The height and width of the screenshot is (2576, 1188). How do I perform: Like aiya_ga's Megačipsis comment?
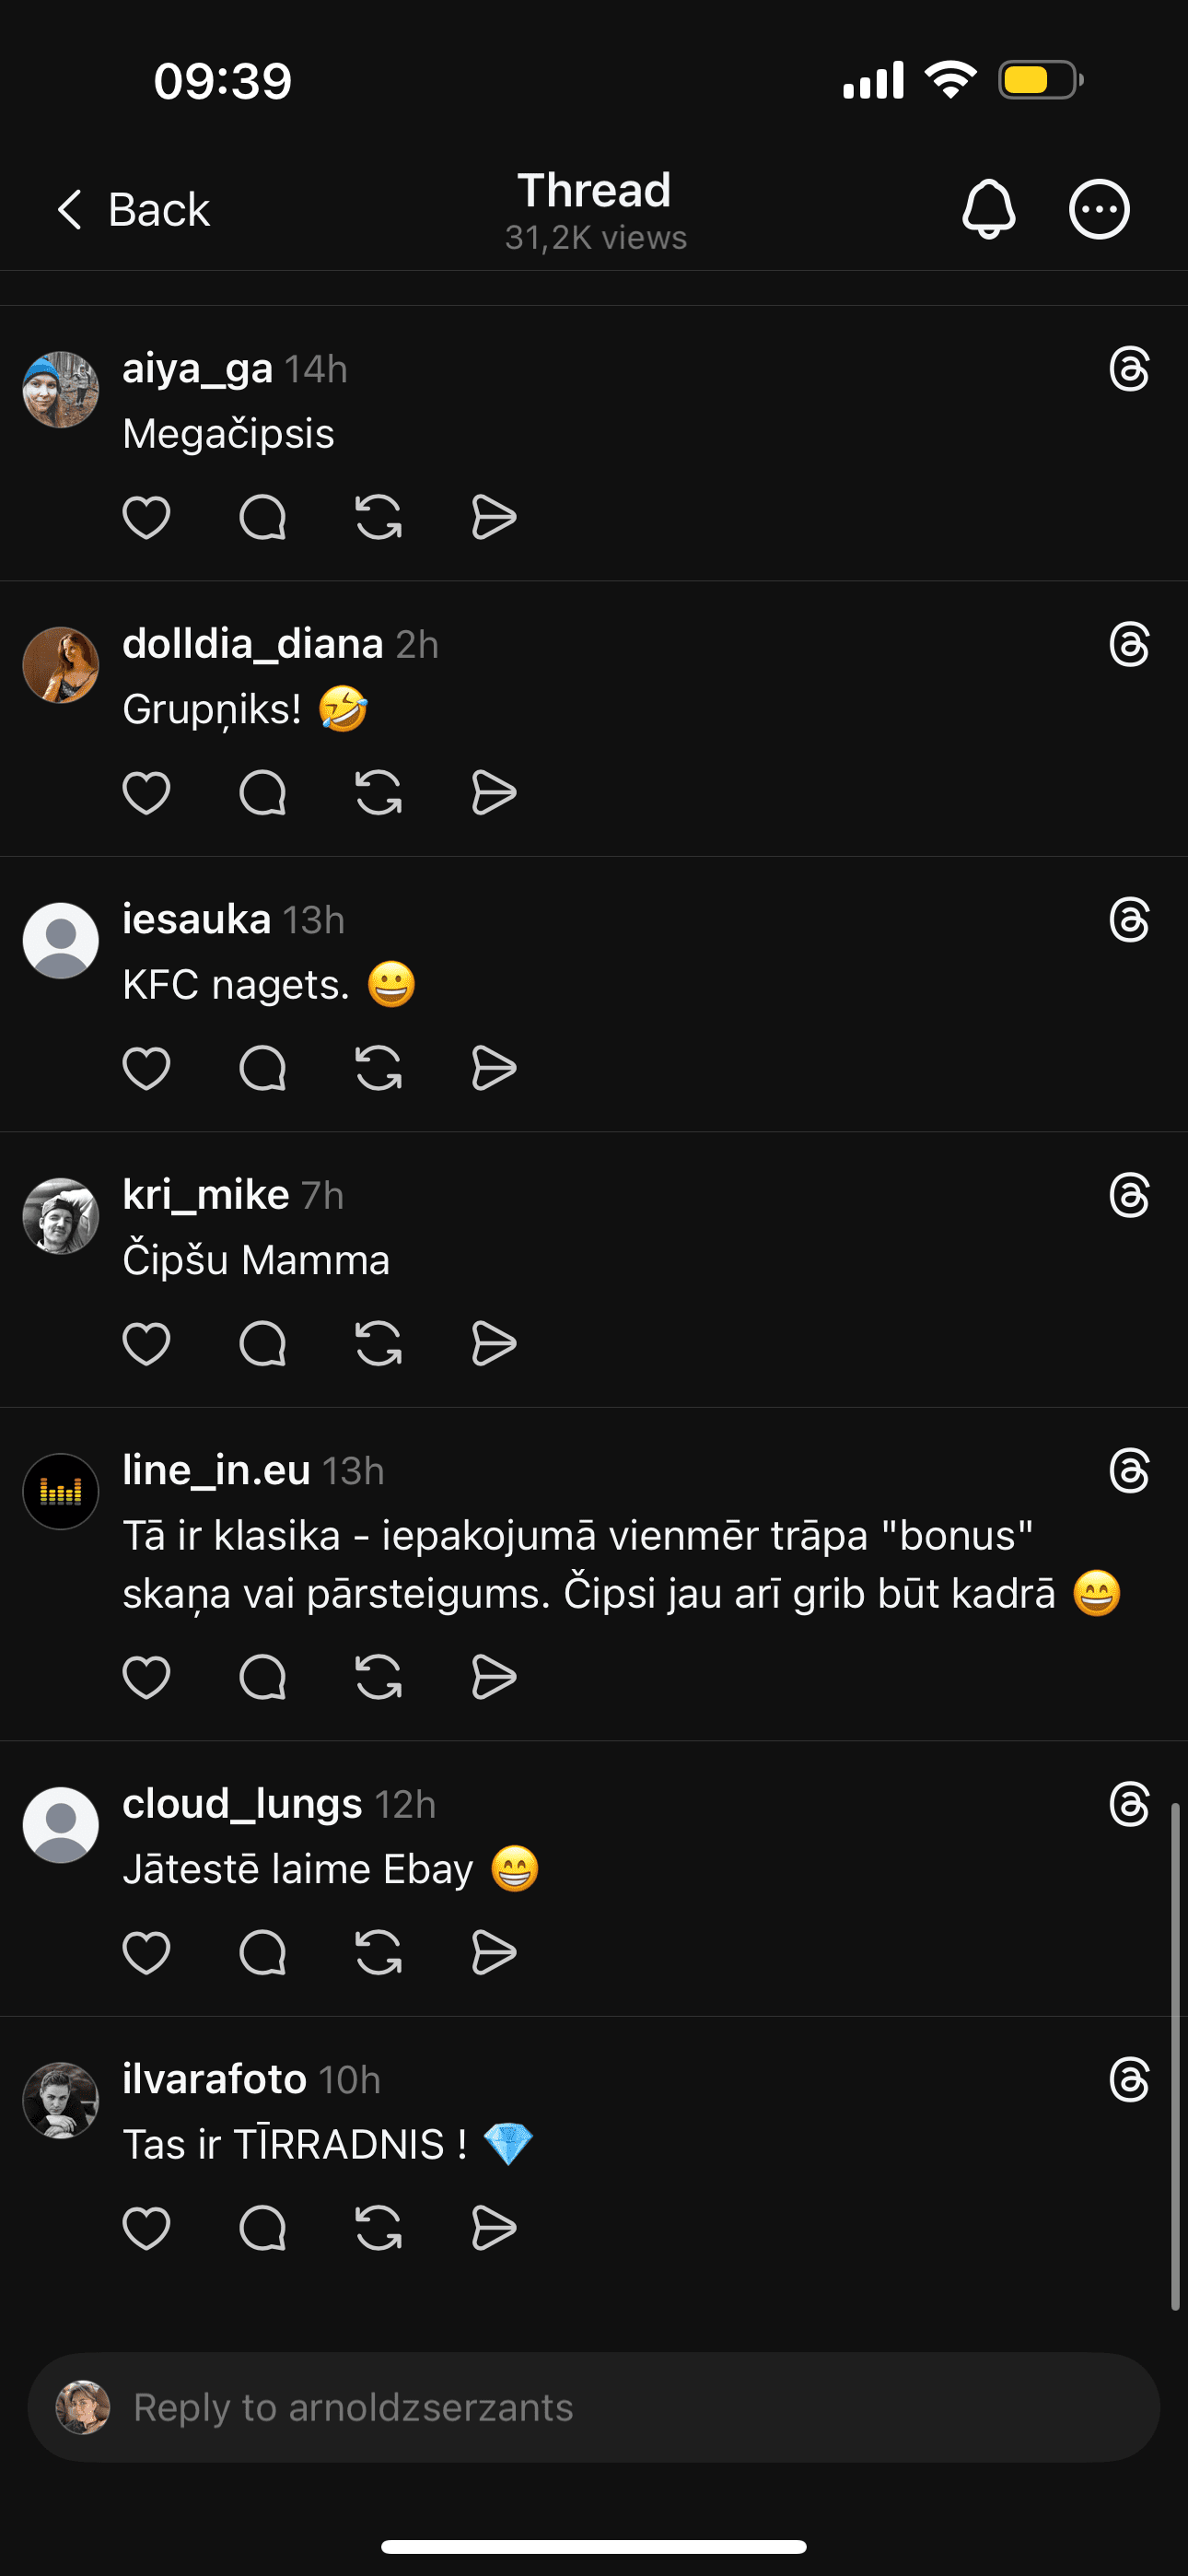pos(146,517)
